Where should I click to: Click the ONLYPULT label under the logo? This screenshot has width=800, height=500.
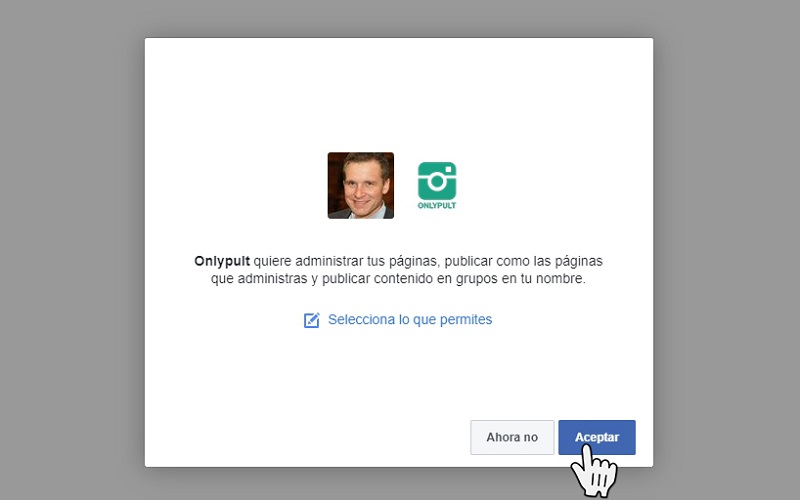click(x=436, y=205)
